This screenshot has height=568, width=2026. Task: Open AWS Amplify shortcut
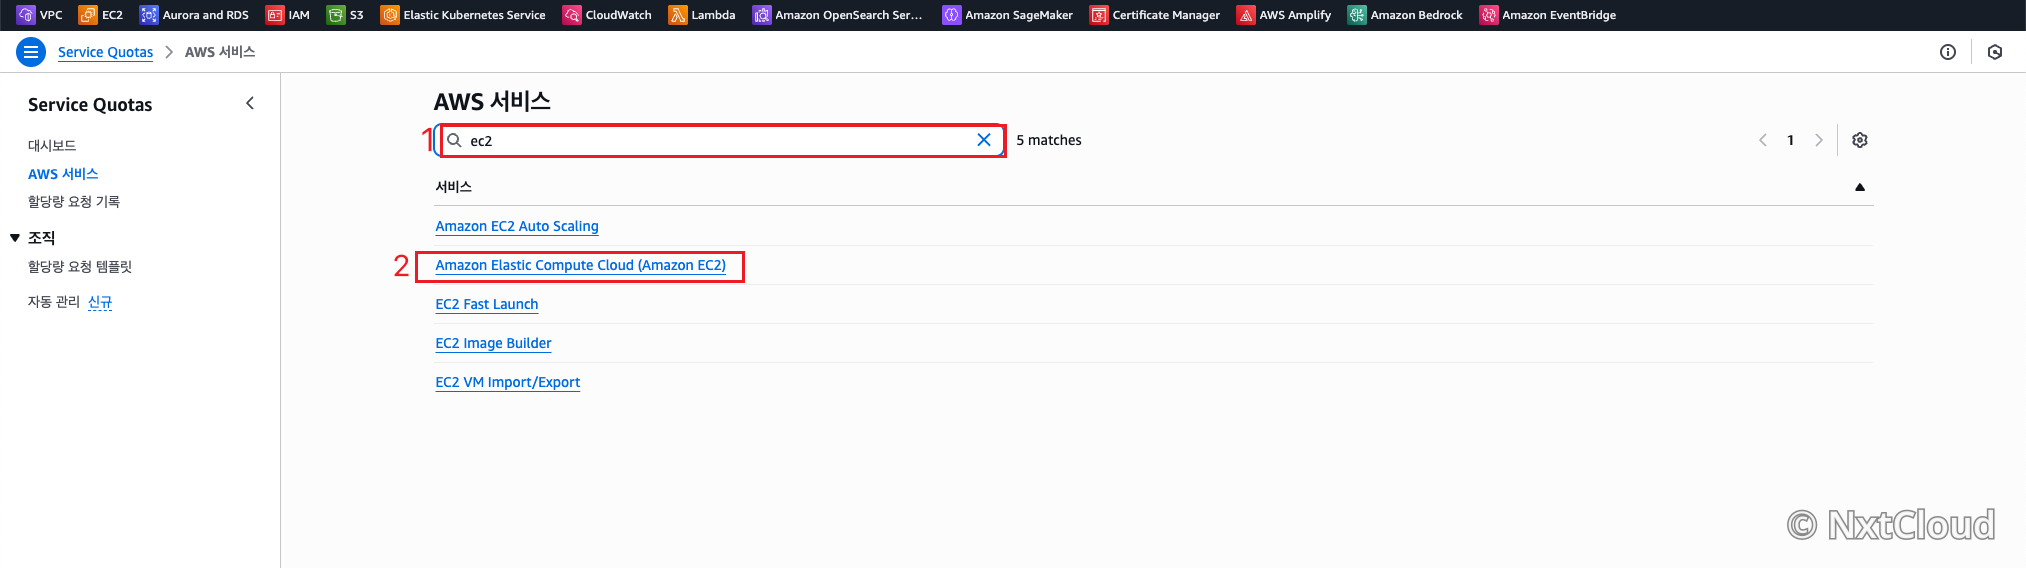[x=1284, y=15]
